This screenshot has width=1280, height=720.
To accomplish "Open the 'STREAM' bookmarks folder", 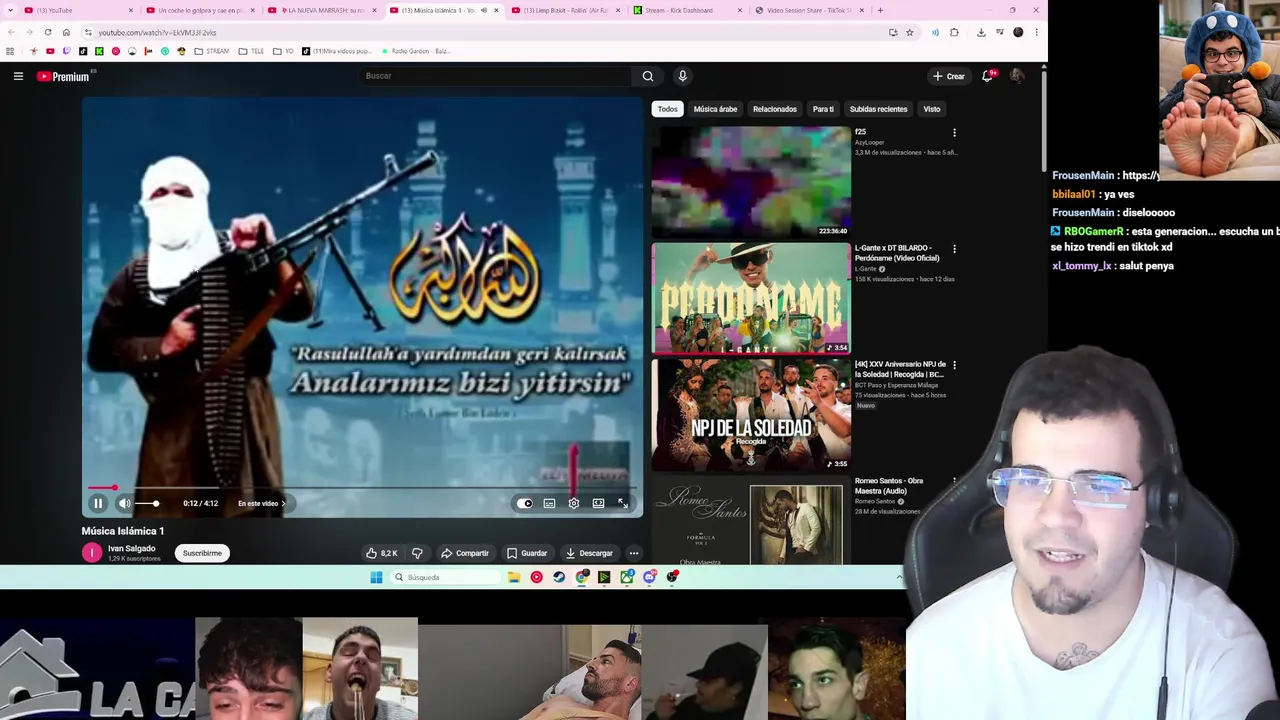I will 211,51.
